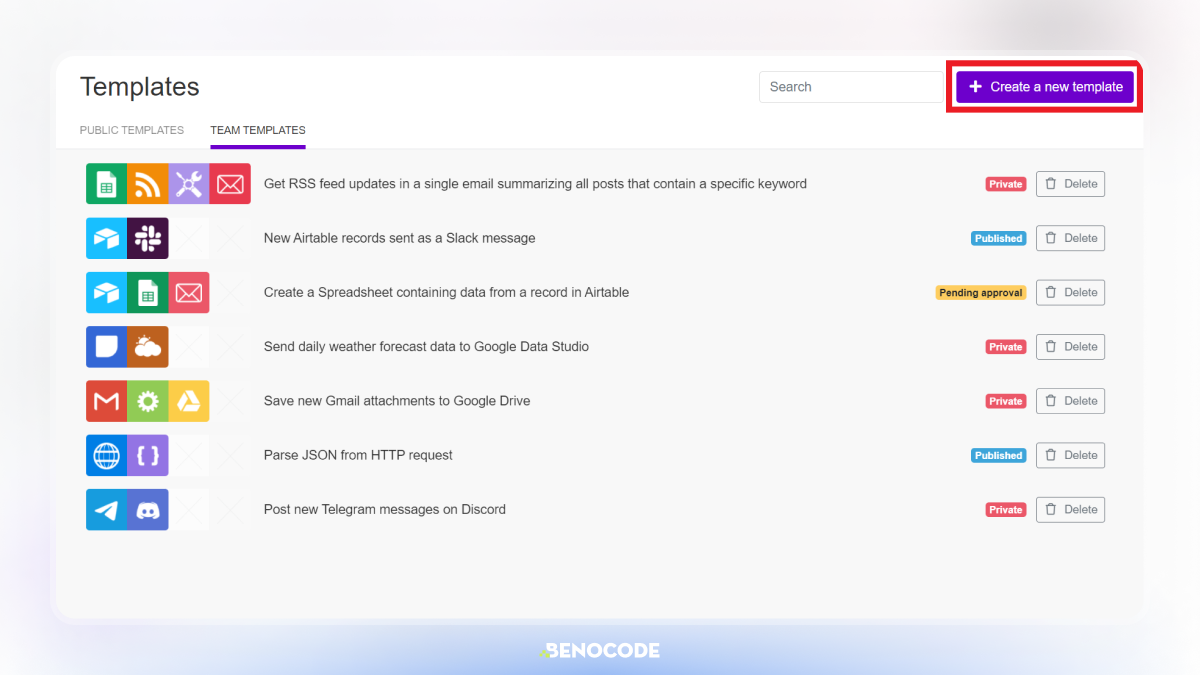Screen dimensions: 1200x675
Task: Open 'Get RSS feed updates in a single email' template
Action: tap(535, 184)
